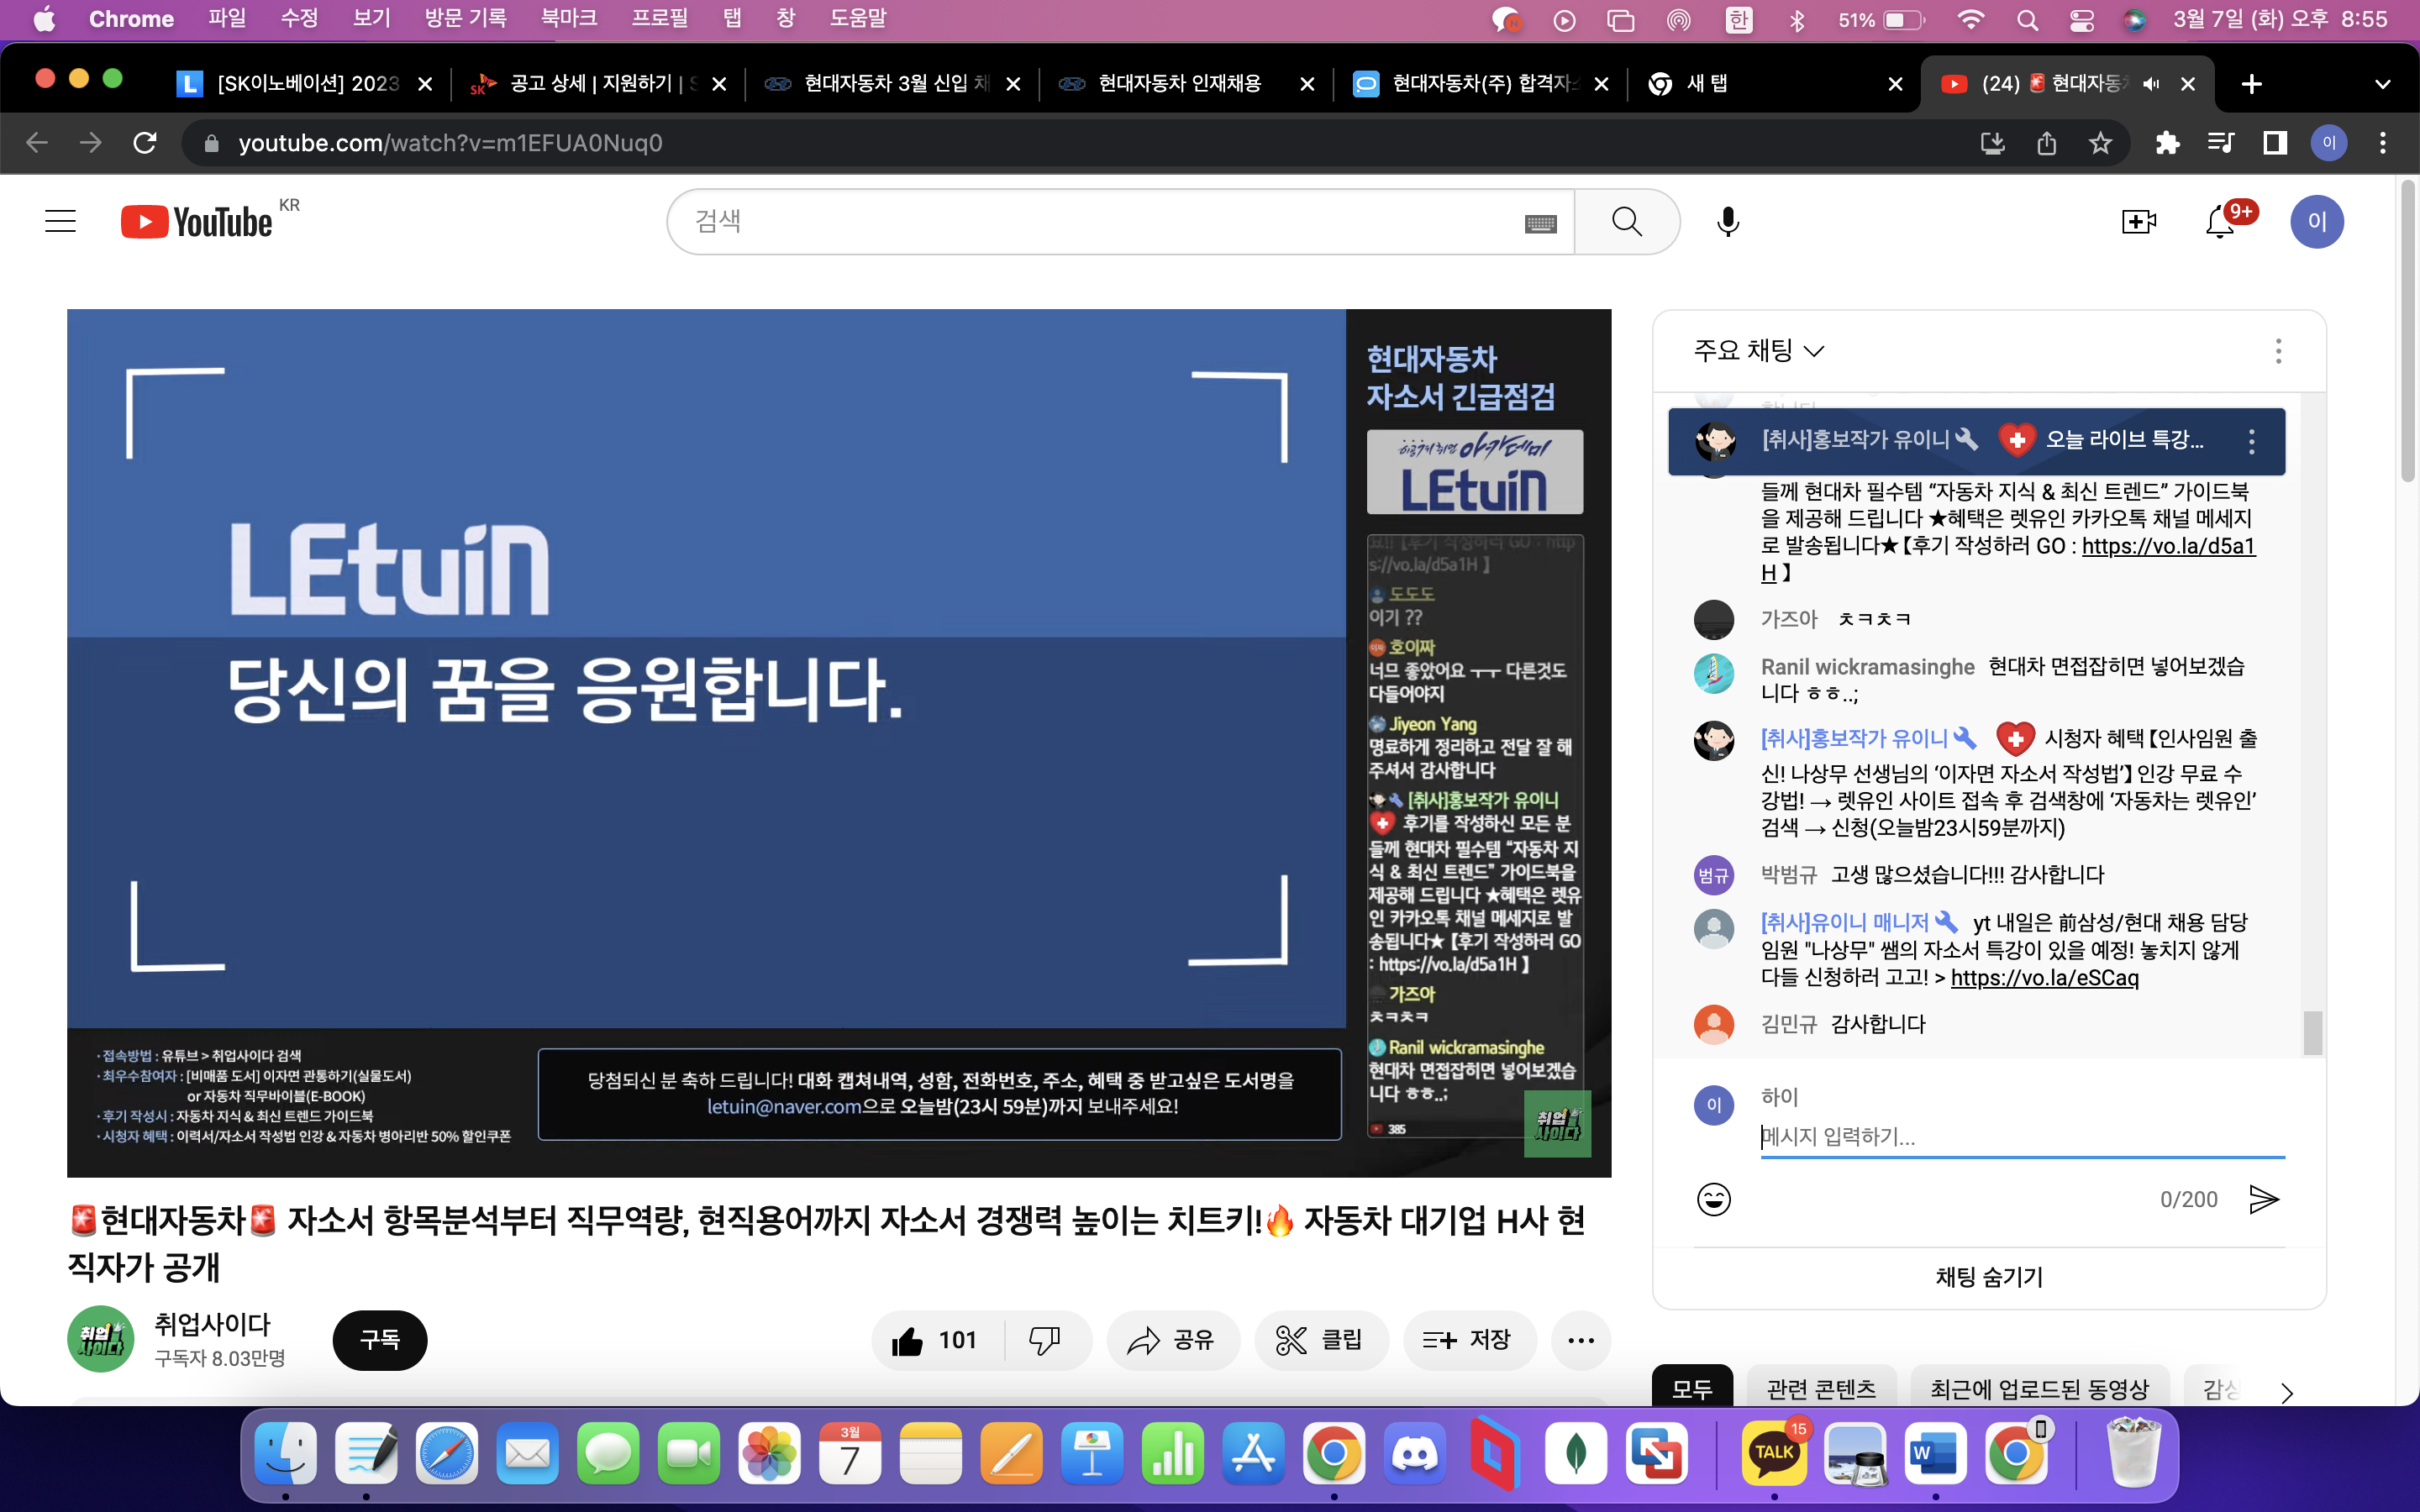Screen dimensions: 2420x1512
Task: Switch to the 현대자동차 인재채용 tab
Action: click(x=1180, y=84)
